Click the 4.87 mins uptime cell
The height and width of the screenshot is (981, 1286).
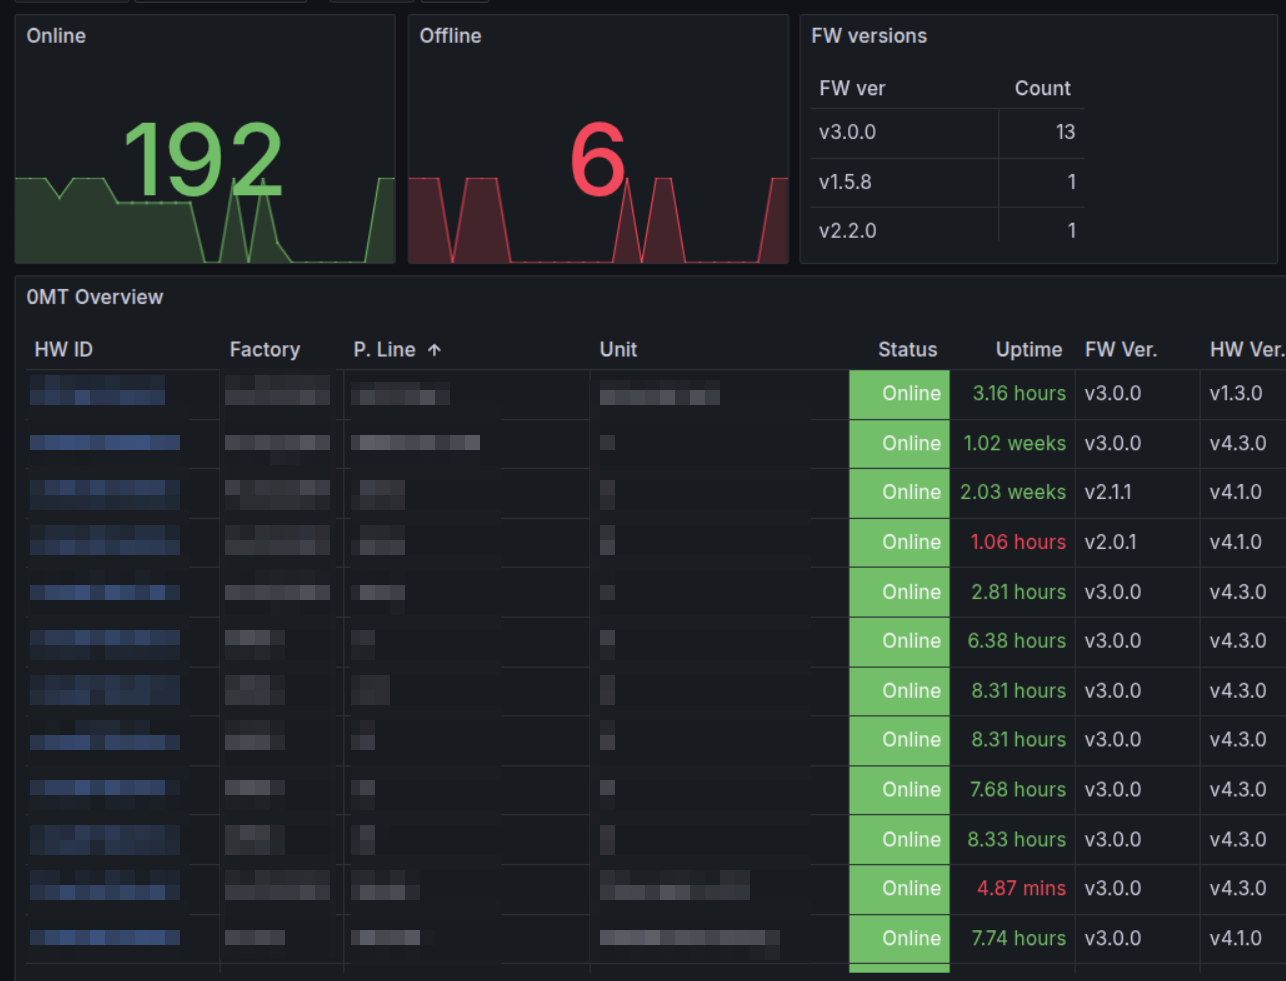[1021, 888]
